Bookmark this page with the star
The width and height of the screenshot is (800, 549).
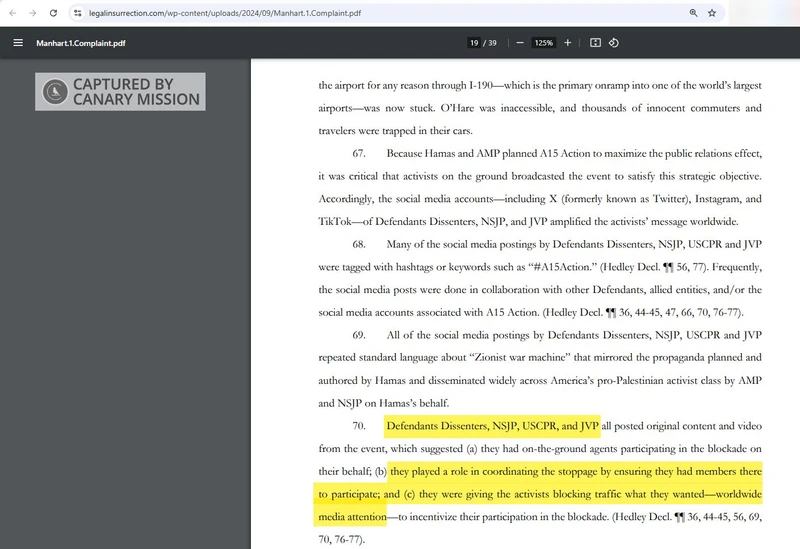point(712,13)
